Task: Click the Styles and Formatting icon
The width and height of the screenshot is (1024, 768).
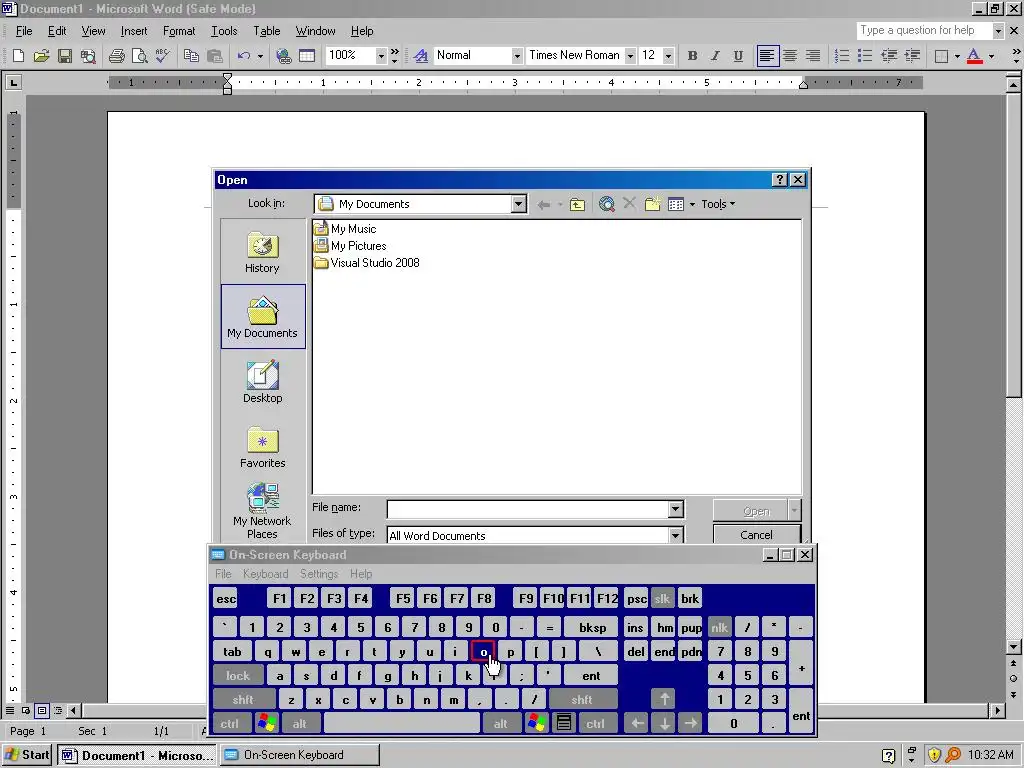Action: (x=421, y=56)
